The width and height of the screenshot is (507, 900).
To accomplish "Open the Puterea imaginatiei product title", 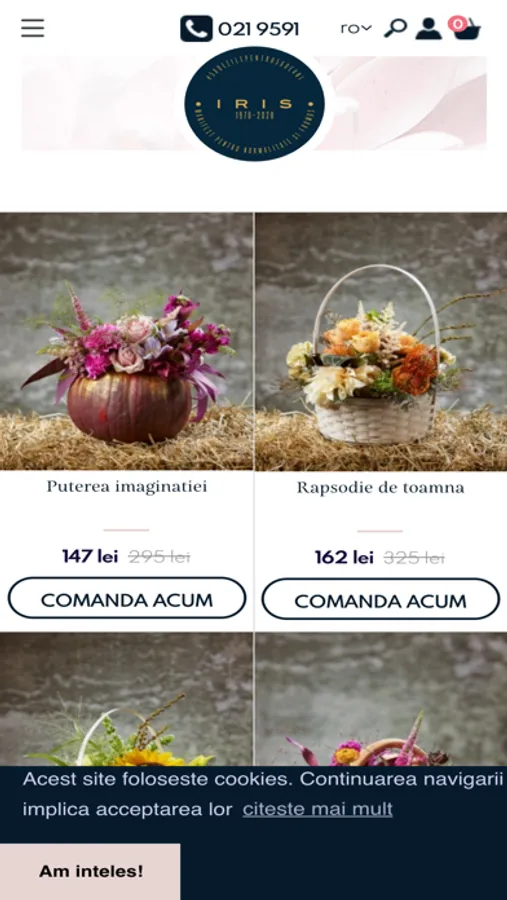I will pyautogui.click(x=126, y=487).
